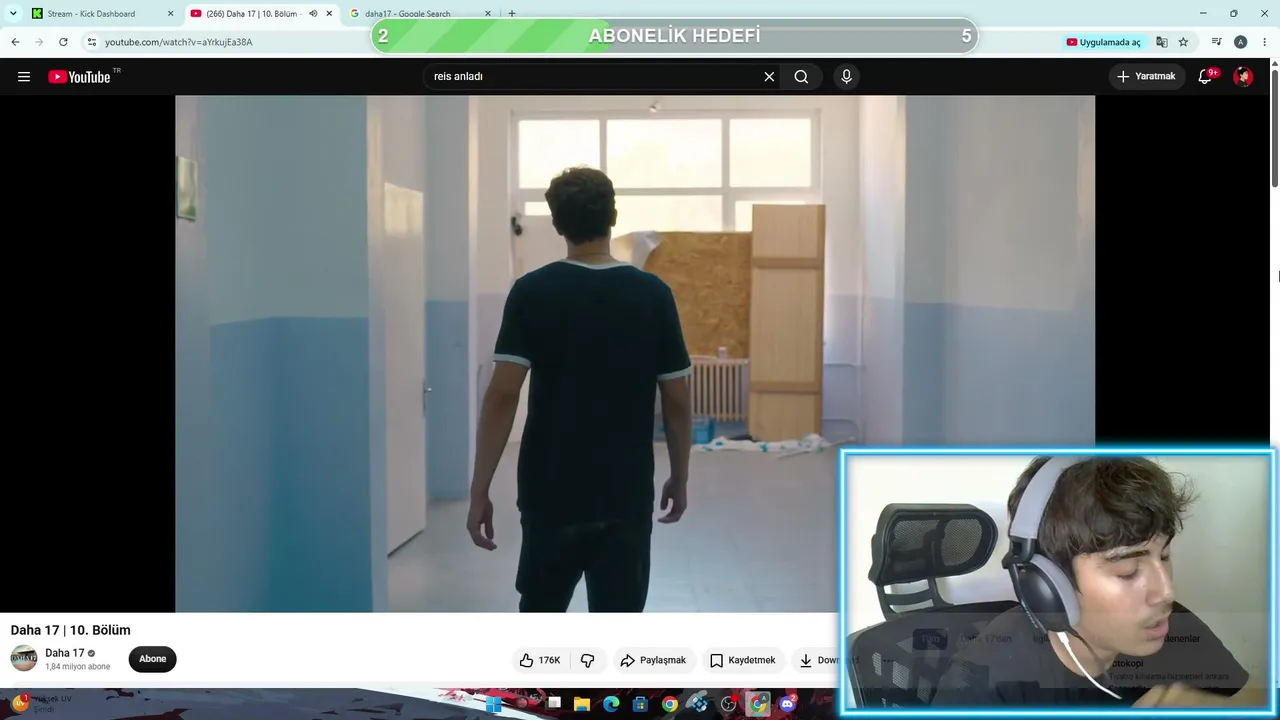The width and height of the screenshot is (1280, 720).
Task: Run the YouTube search magnifier button
Action: (x=801, y=77)
